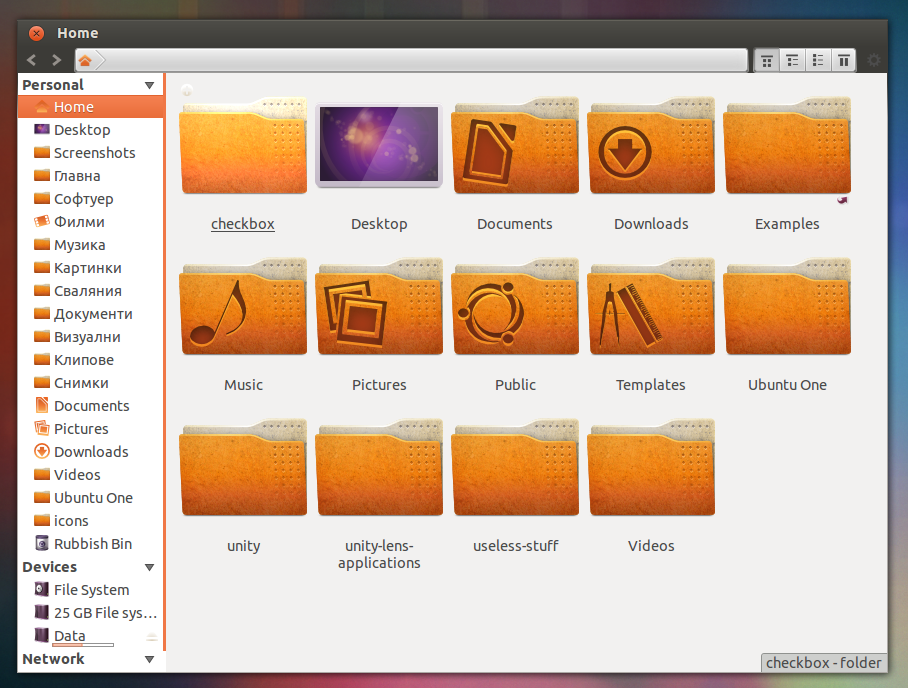The image size is (908, 688).
Task: Open the Documents folder in main pane
Action: point(515,150)
